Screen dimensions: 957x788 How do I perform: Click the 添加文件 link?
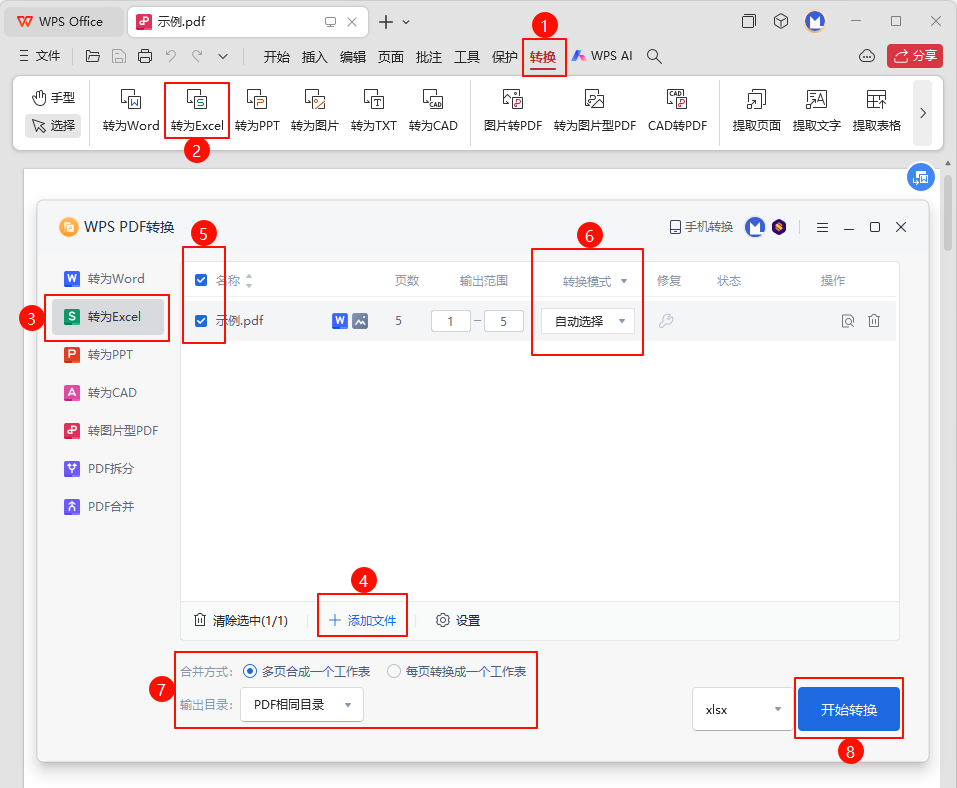click(363, 620)
